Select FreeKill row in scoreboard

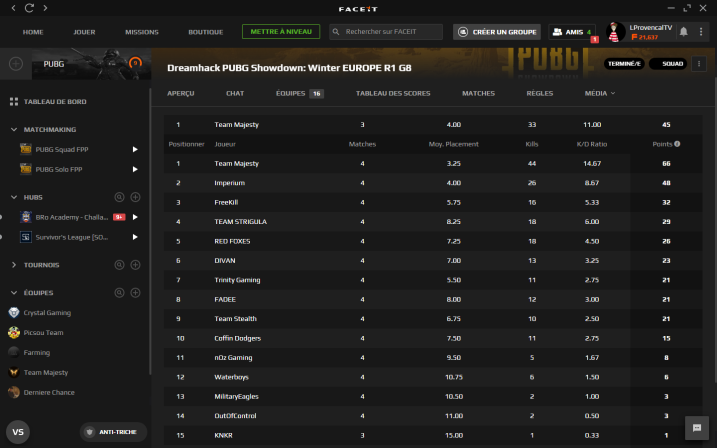point(433,202)
